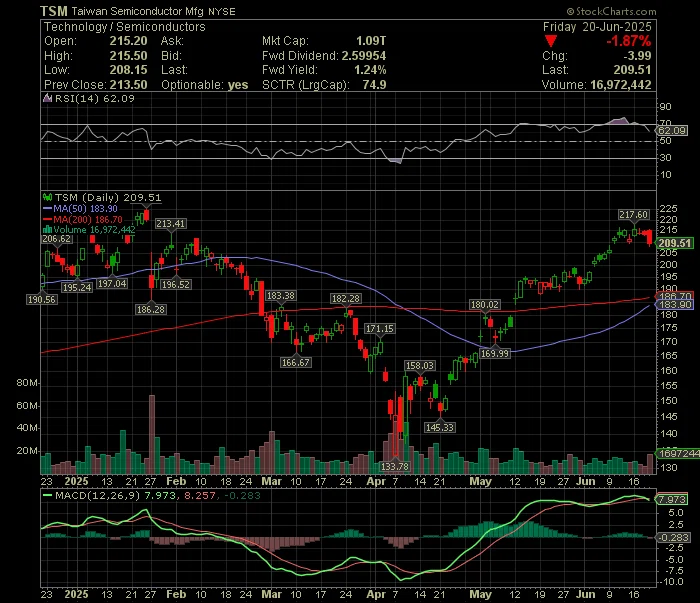700x603 pixels.
Task: Click the 80M volume axis label
Action: 27,383
